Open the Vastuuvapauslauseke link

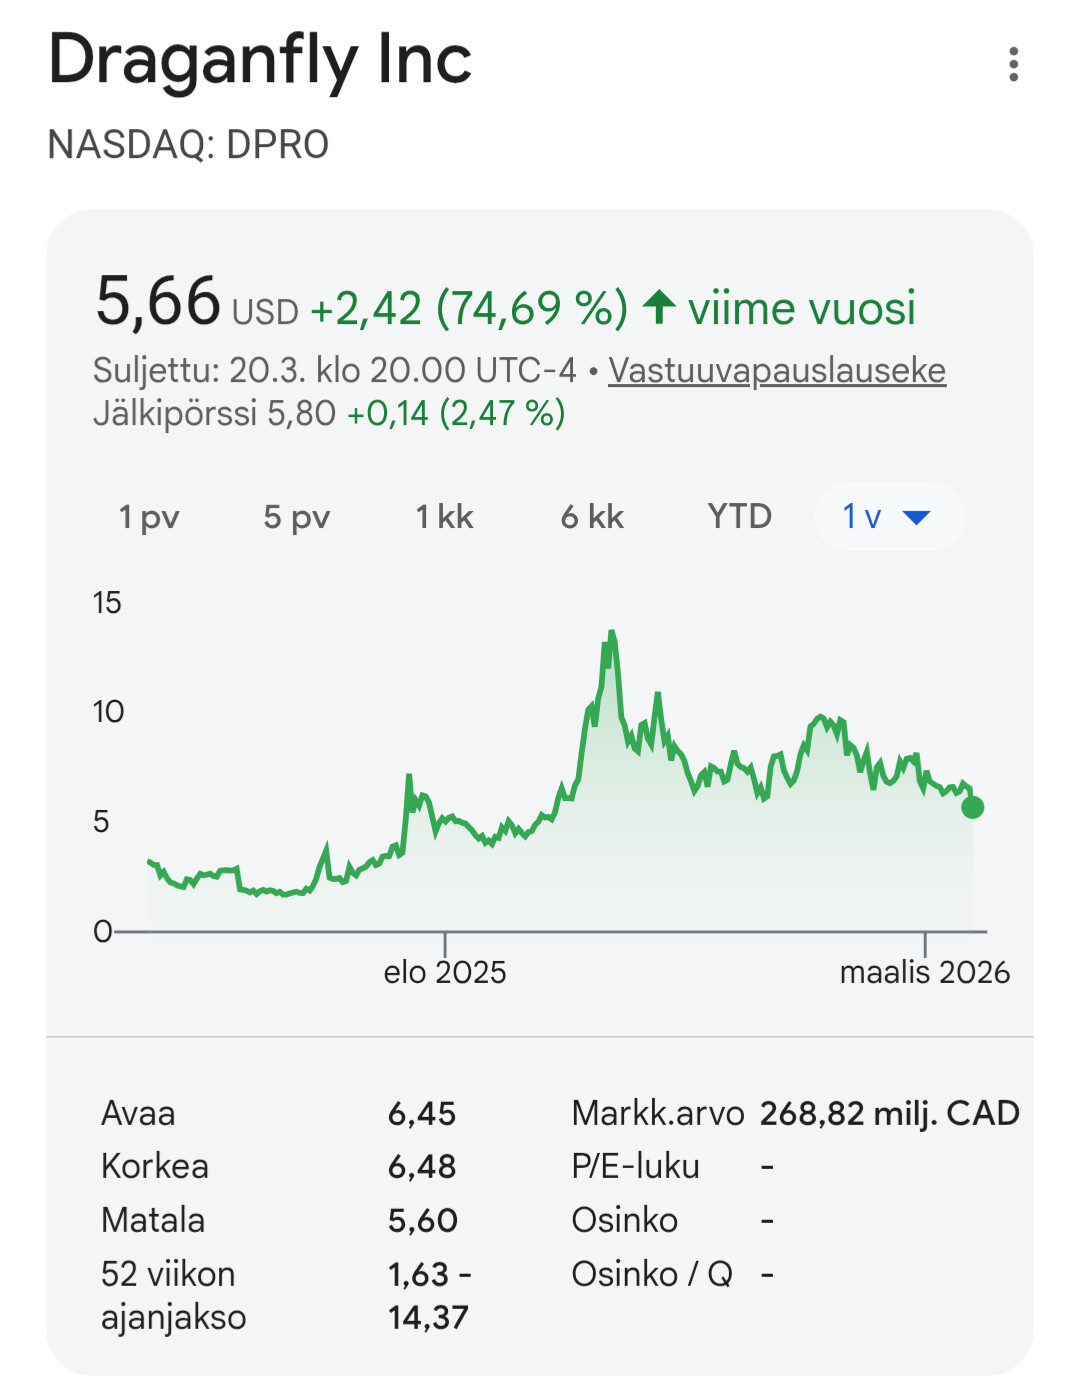pos(776,370)
